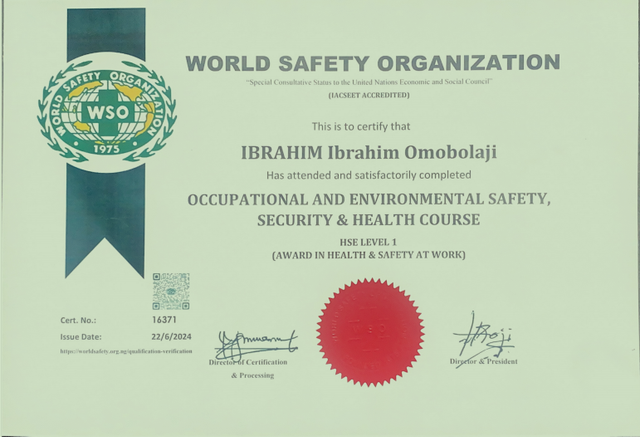Click 'This is to certify that'
This screenshot has width=640, height=437.
361,126
